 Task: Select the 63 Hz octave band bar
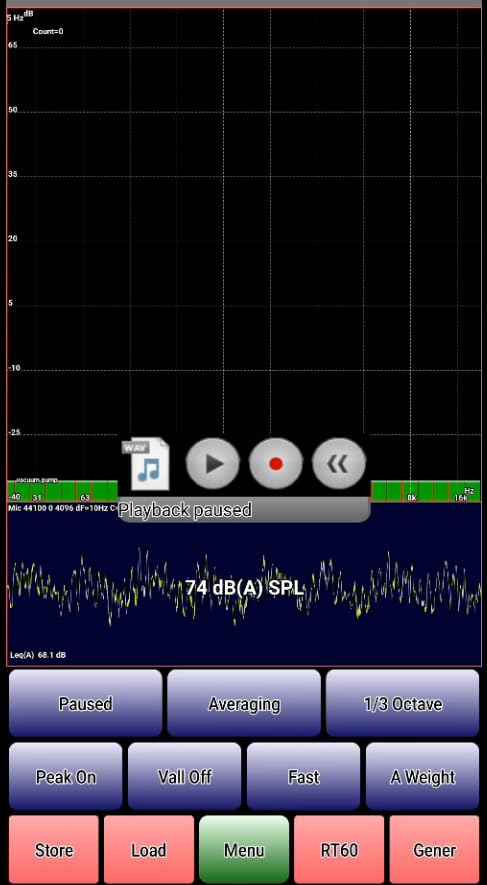(x=84, y=491)
